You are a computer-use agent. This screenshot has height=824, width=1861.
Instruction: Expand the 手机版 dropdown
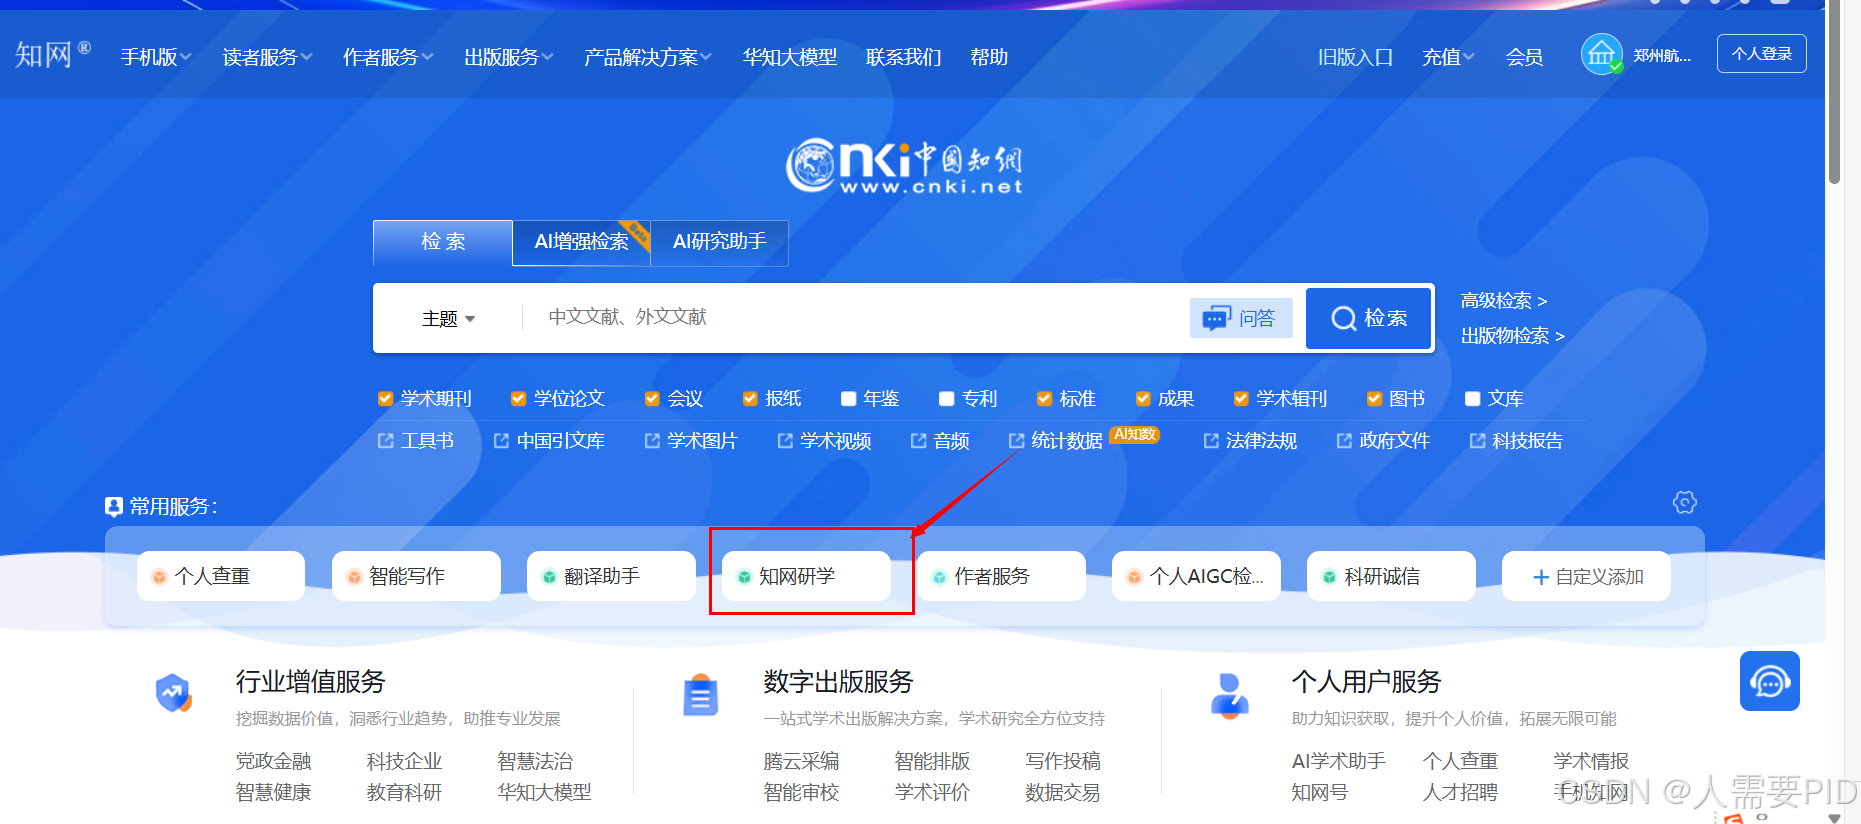[156, 57]
